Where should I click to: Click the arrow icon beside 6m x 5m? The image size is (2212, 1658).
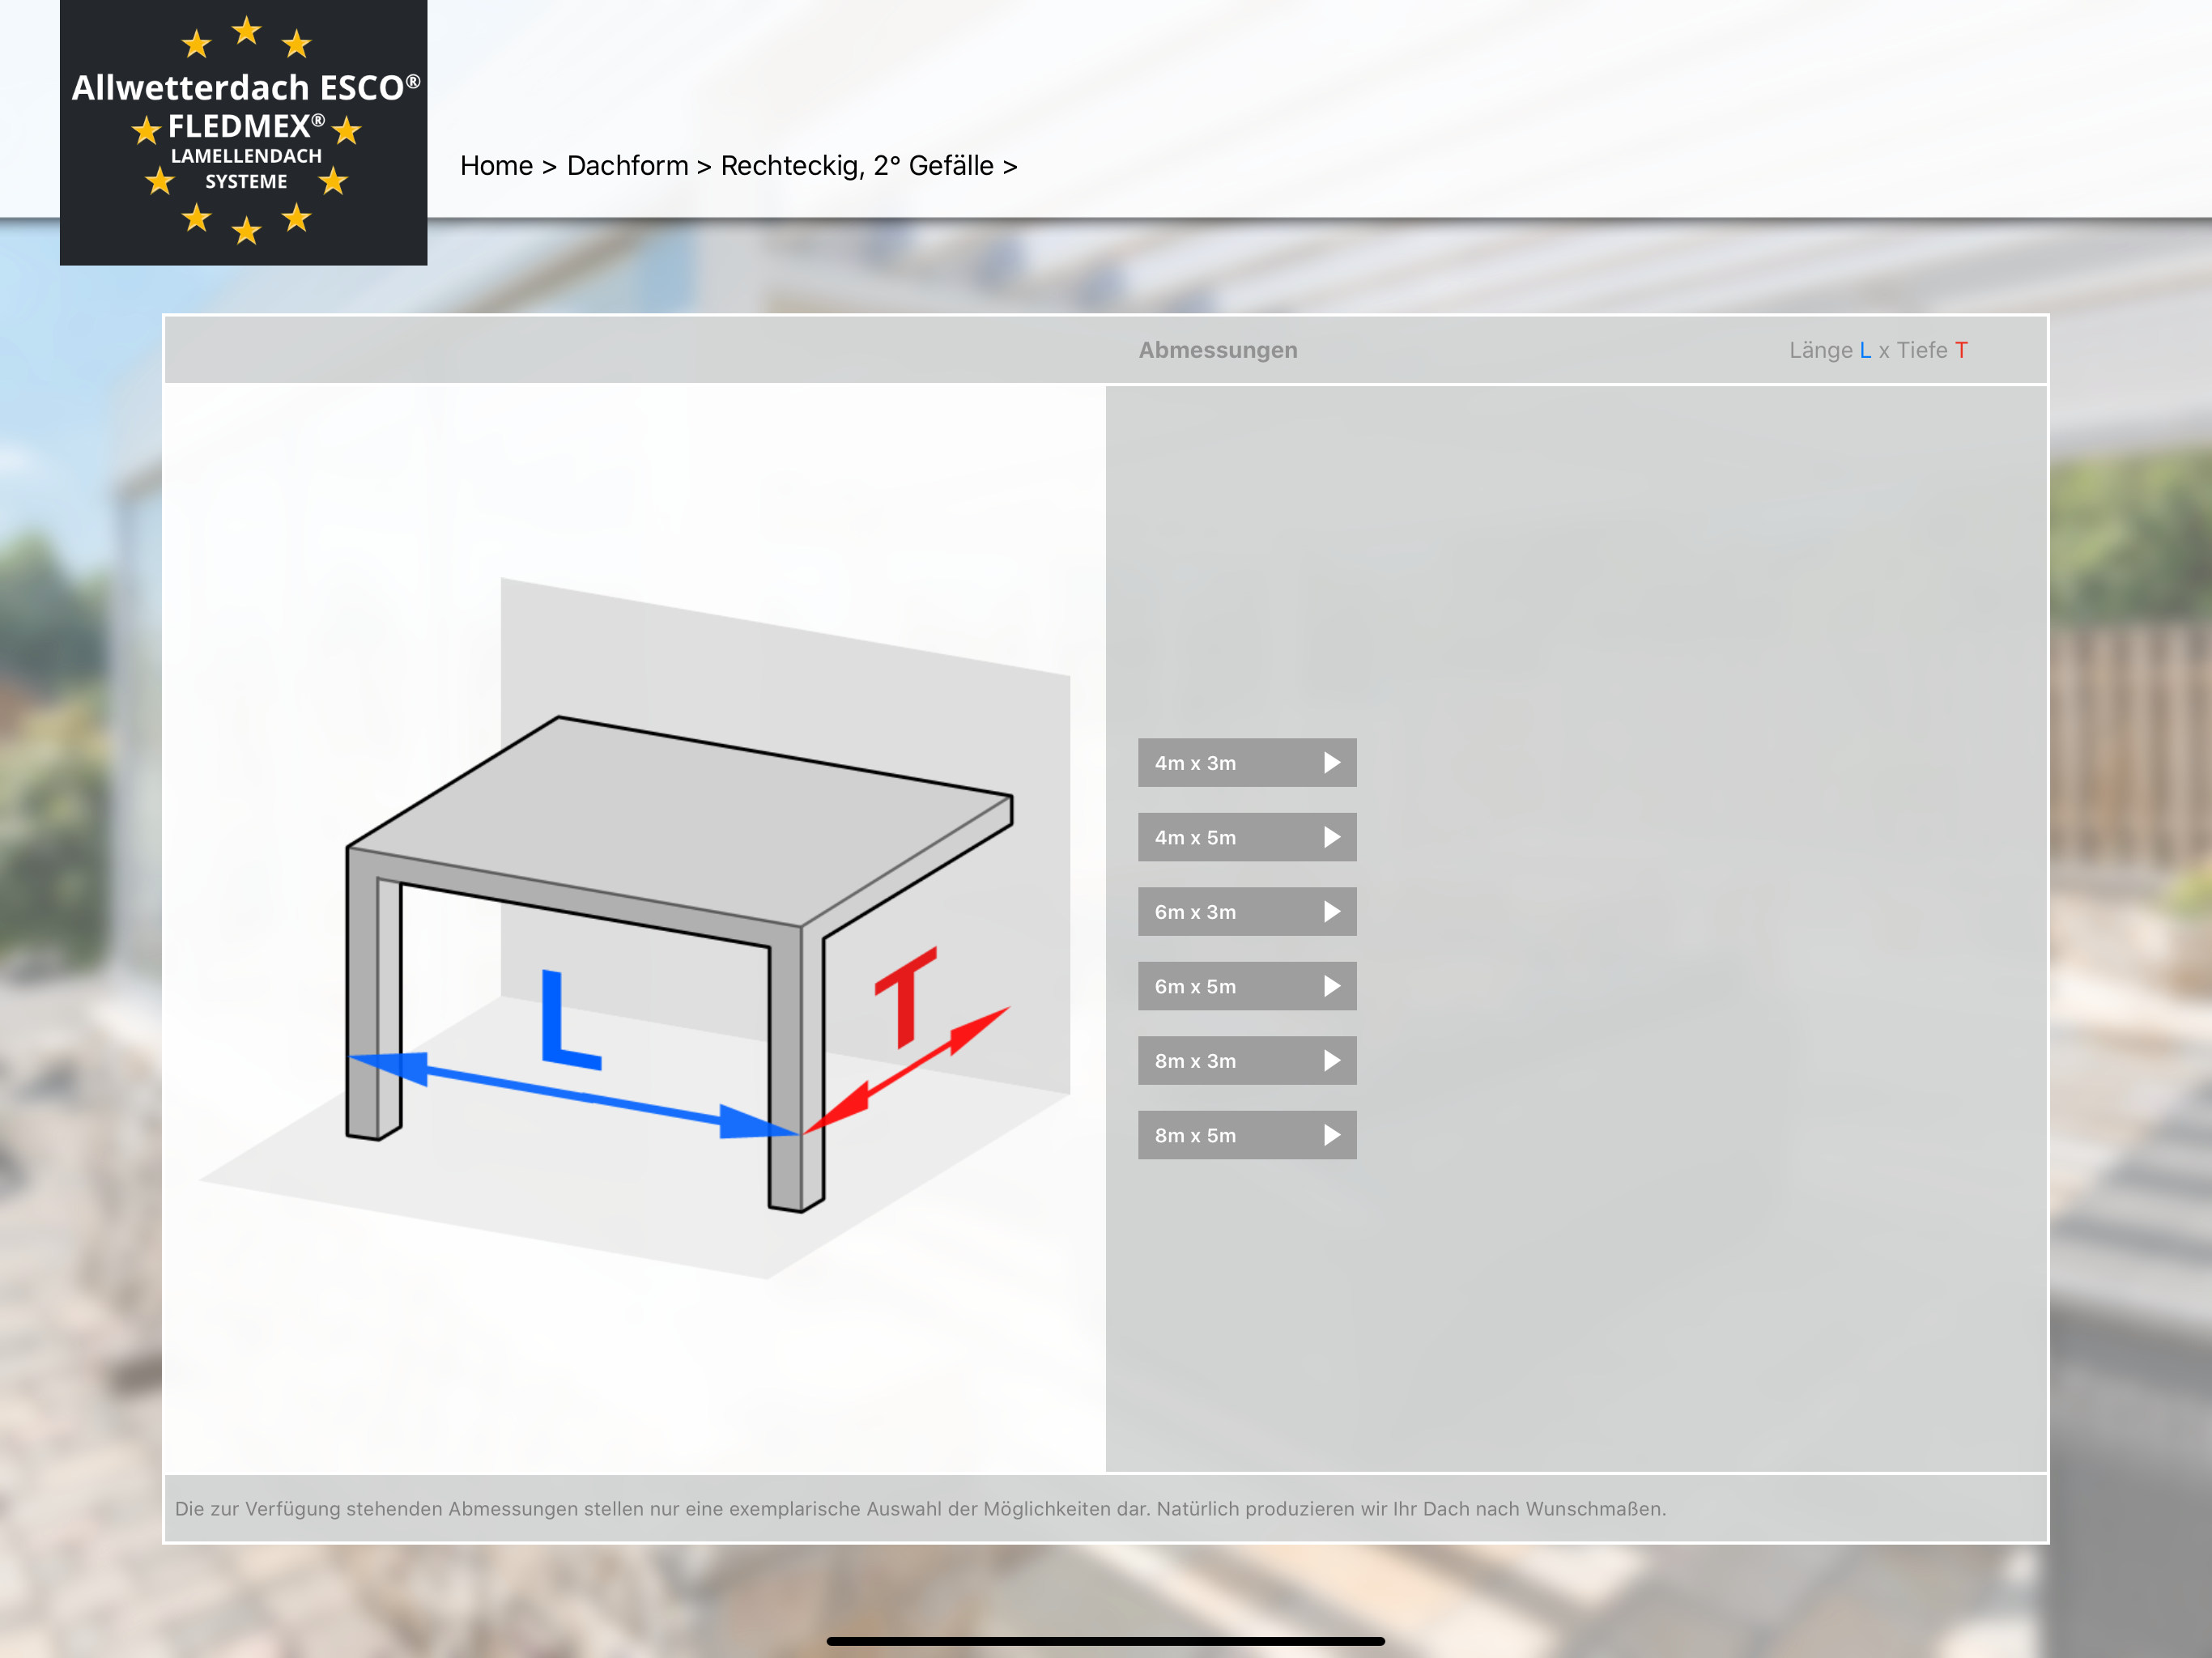point(1332,986)
